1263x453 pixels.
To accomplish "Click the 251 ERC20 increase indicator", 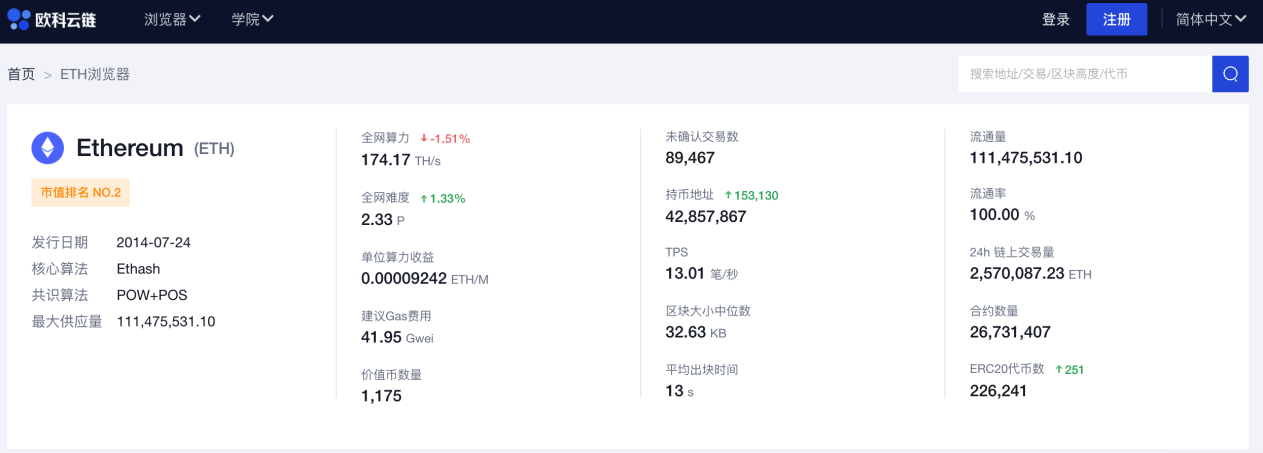I will [1069, 369].
